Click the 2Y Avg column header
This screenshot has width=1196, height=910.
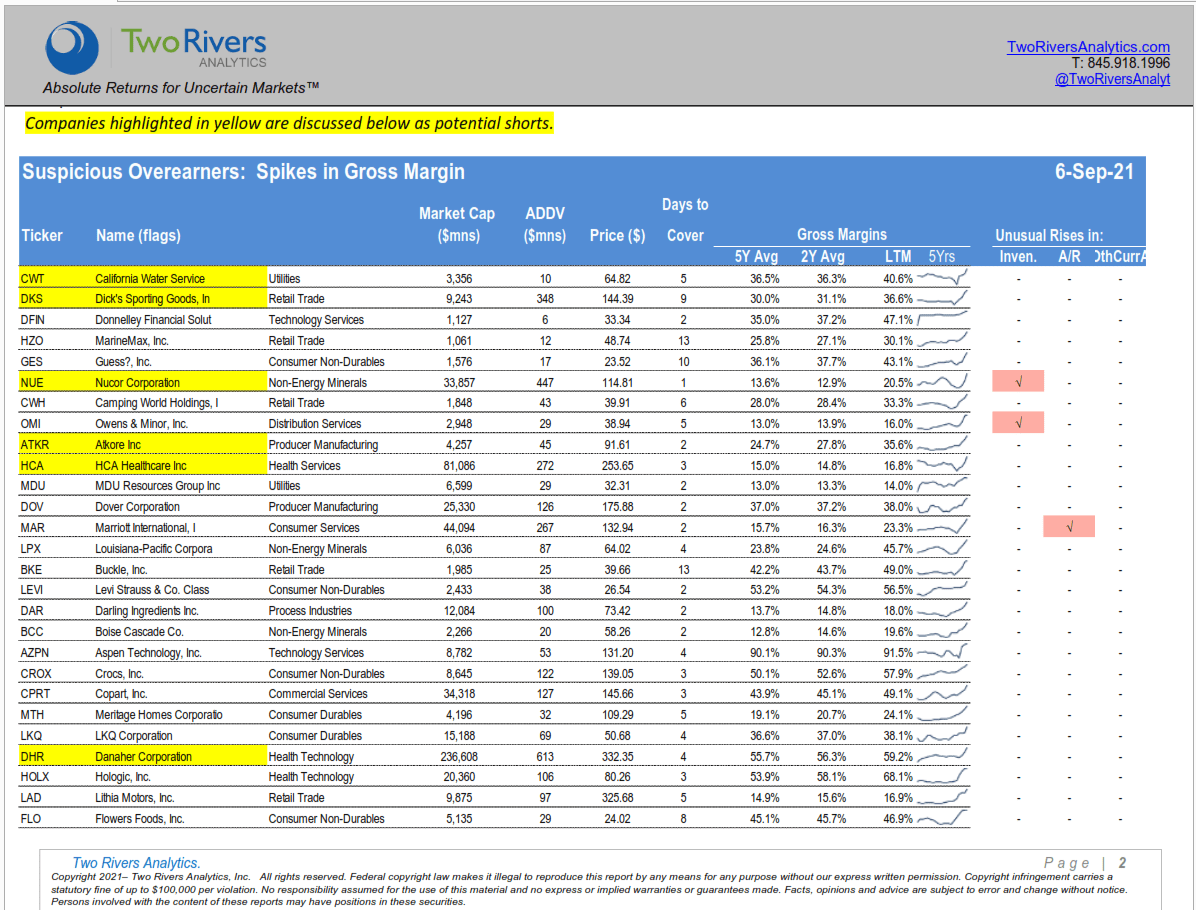click(822, 257)
